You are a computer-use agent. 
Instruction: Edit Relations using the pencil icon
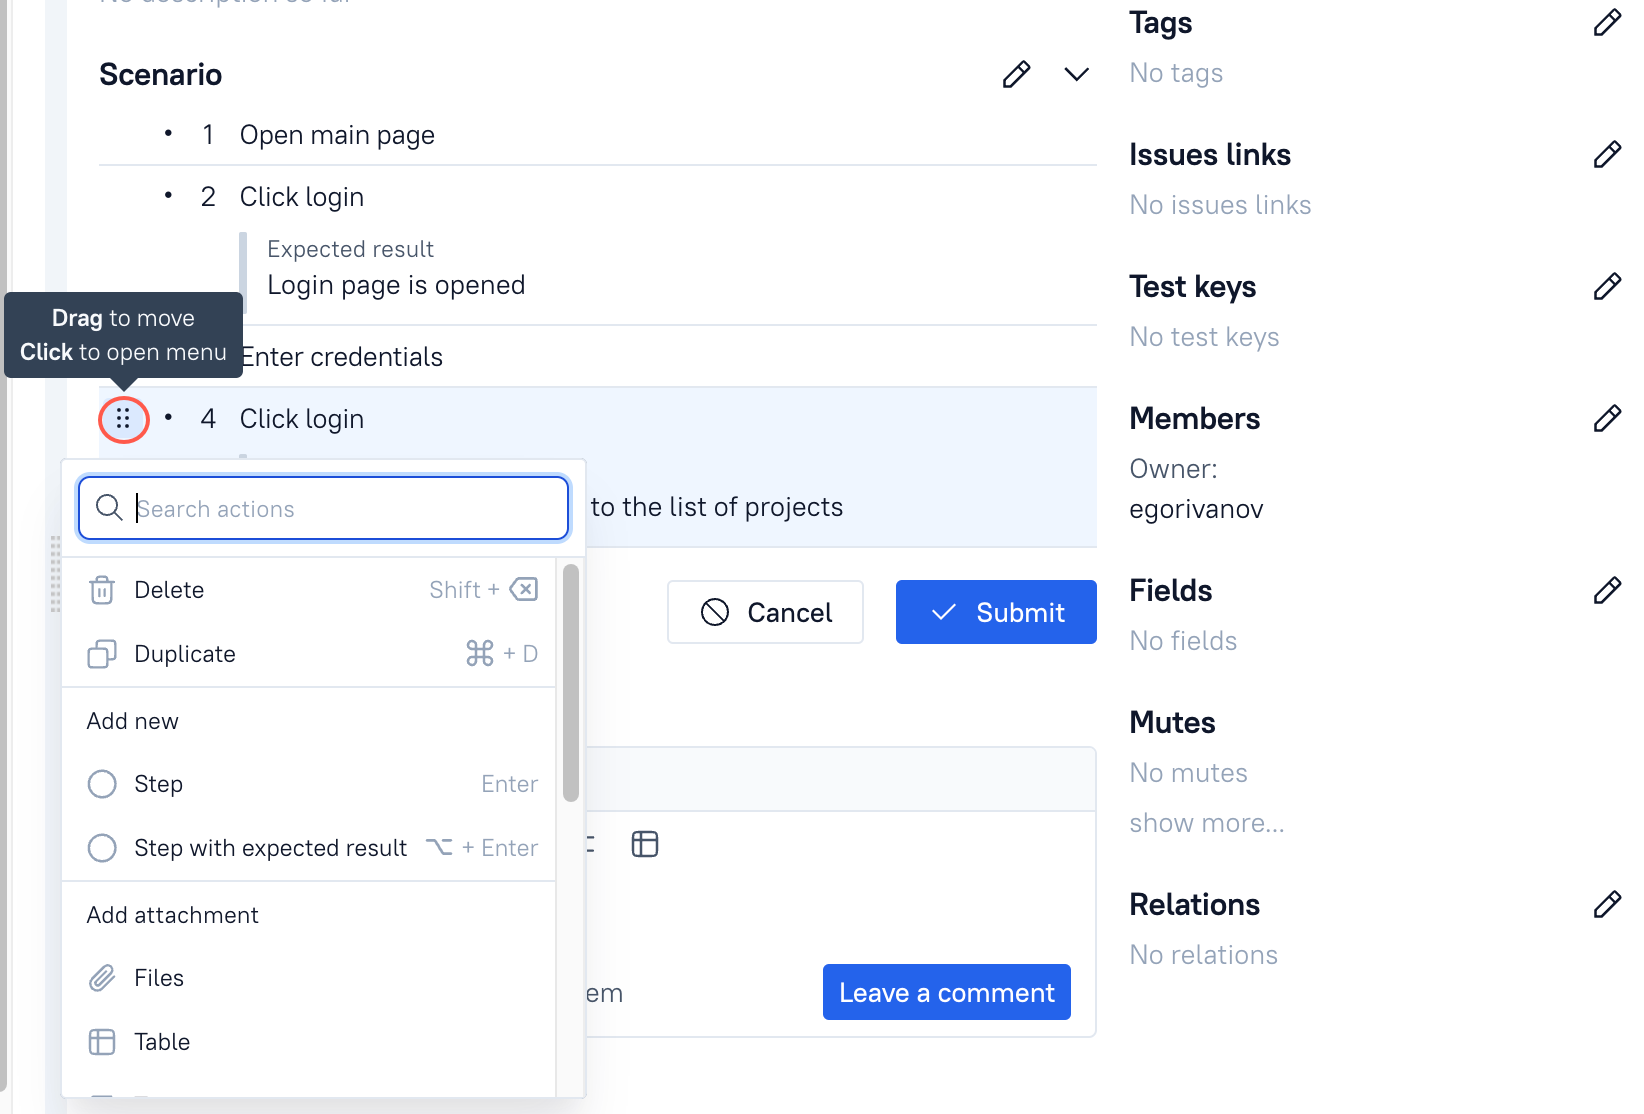(x=1608, y=903)
